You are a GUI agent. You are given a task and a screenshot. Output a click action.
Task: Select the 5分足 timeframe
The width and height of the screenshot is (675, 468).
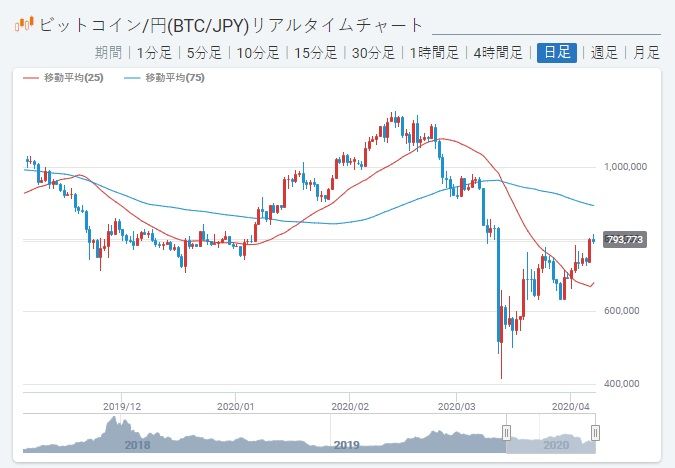pos(206,53)
